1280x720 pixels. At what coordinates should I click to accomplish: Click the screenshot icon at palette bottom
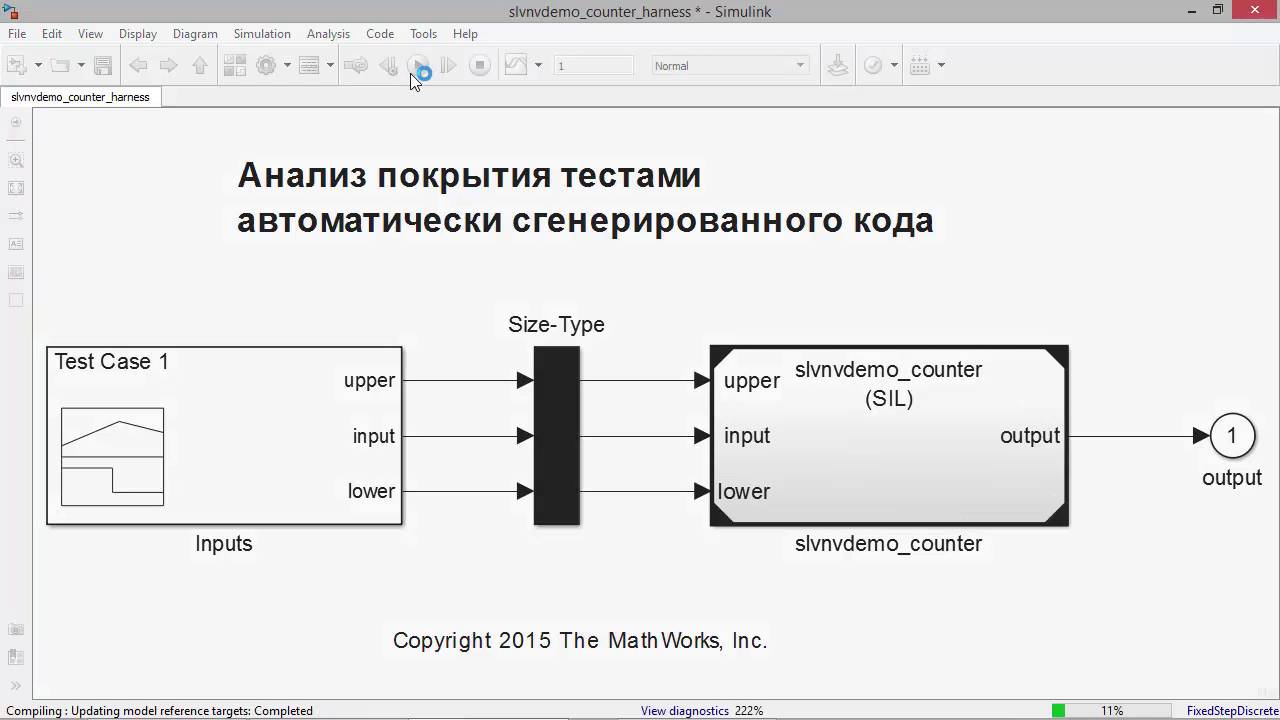(16, 630)
